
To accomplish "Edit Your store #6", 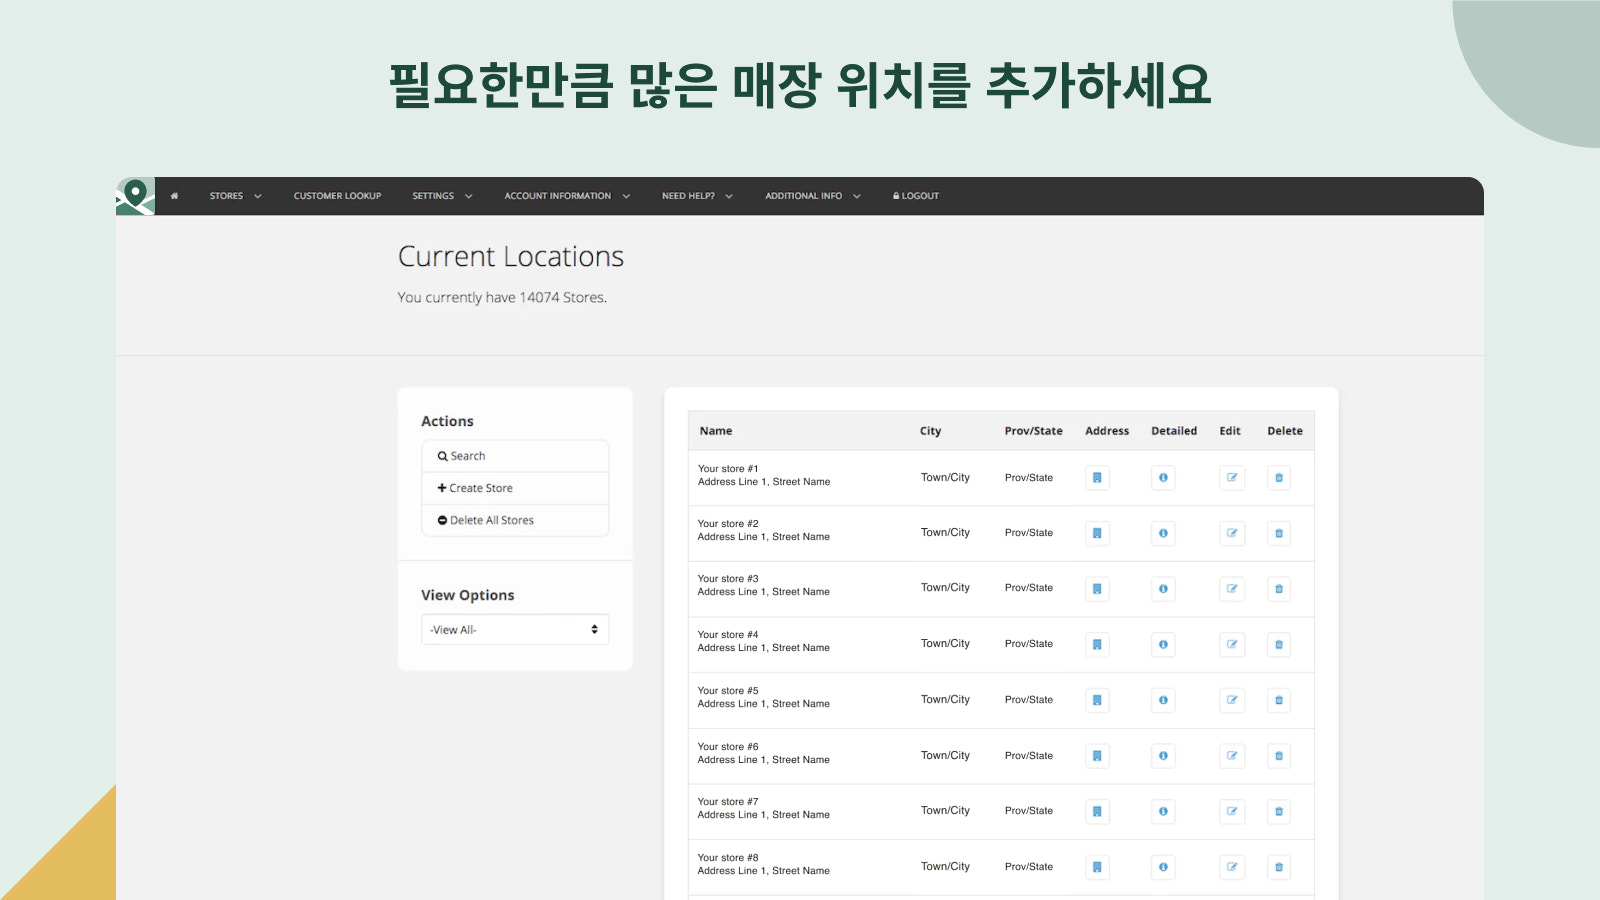I will pos(1232,756).
